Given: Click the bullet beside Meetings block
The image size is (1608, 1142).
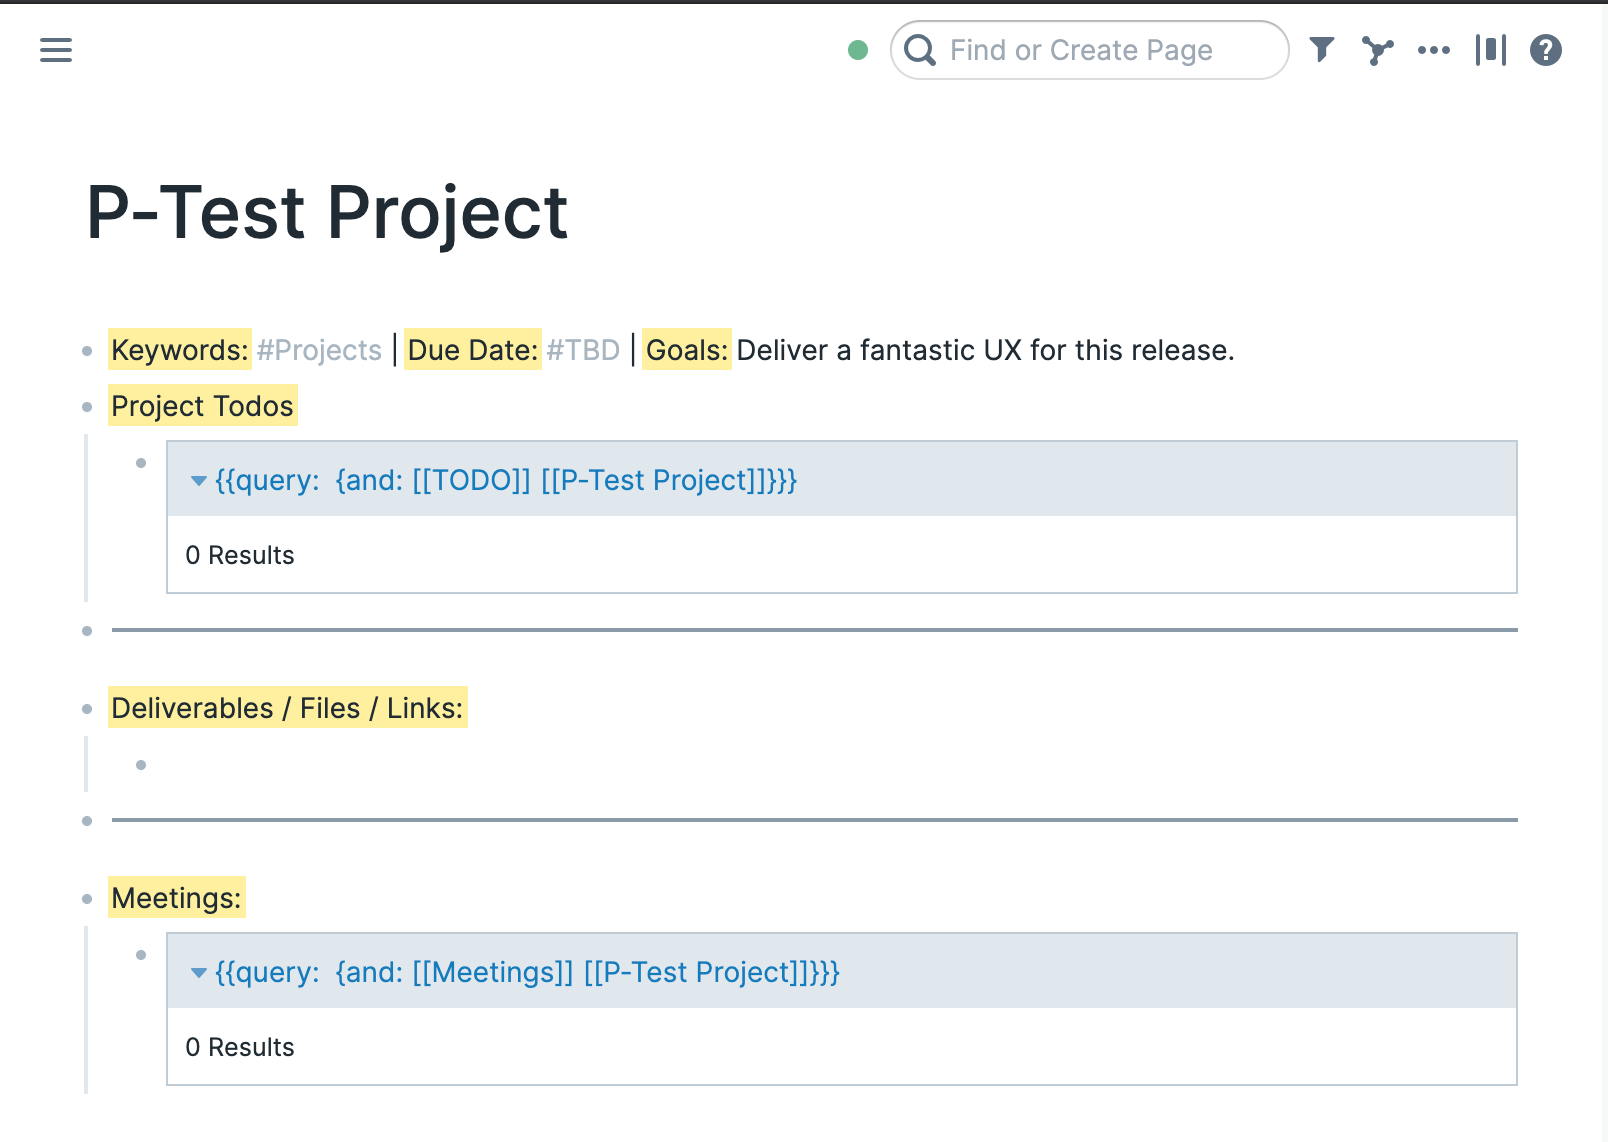Looking at the screenshot, I should point(87,898).
